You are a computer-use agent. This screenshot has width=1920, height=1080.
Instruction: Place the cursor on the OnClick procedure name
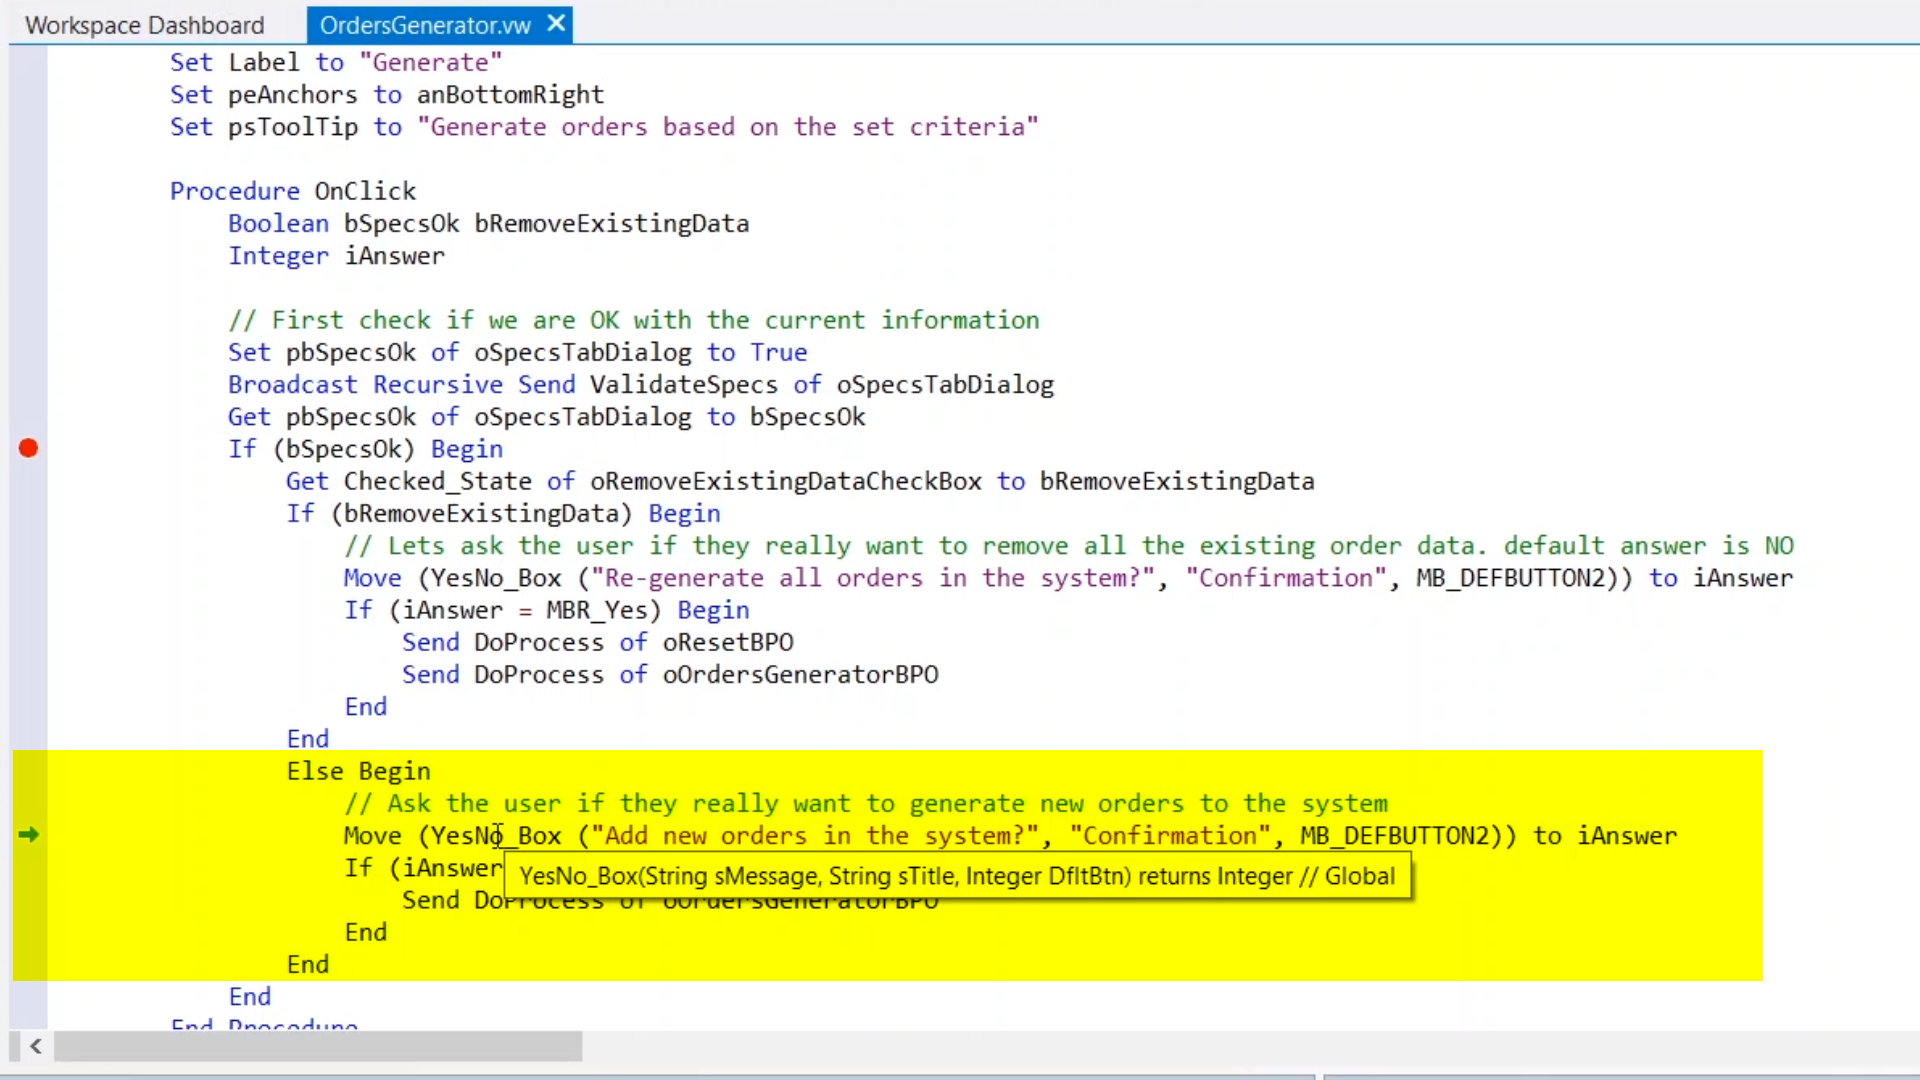click(365, 191)
